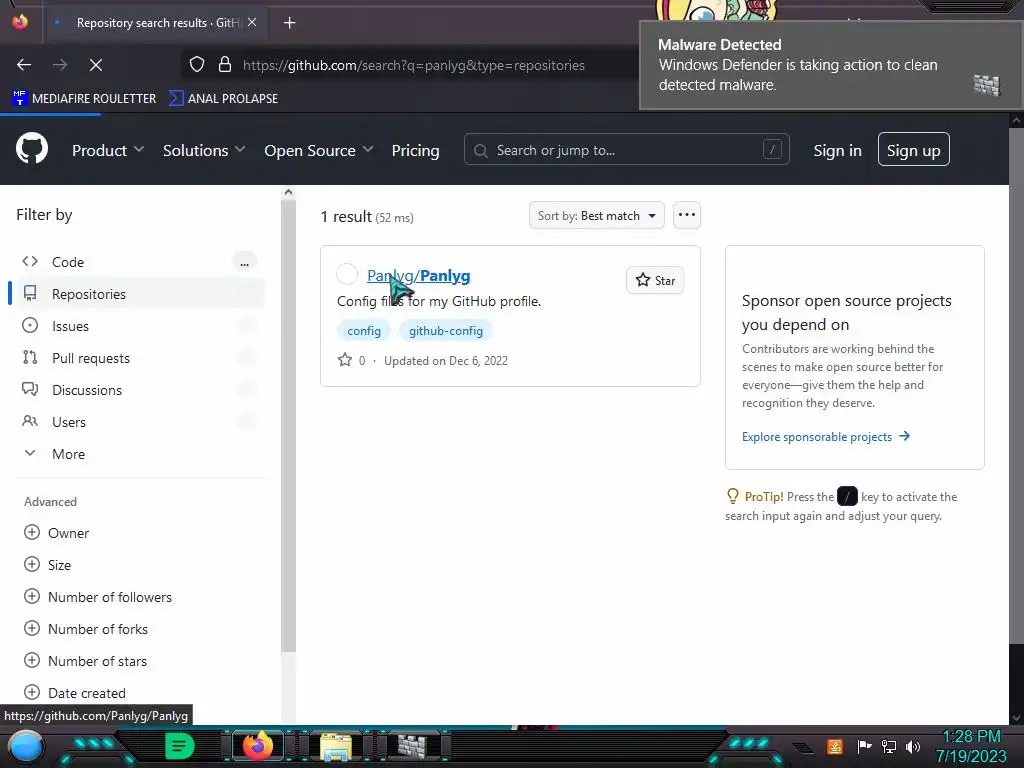Click the Discussions filter speech icon
1024x768 pixels.
[x=30, y=389]
